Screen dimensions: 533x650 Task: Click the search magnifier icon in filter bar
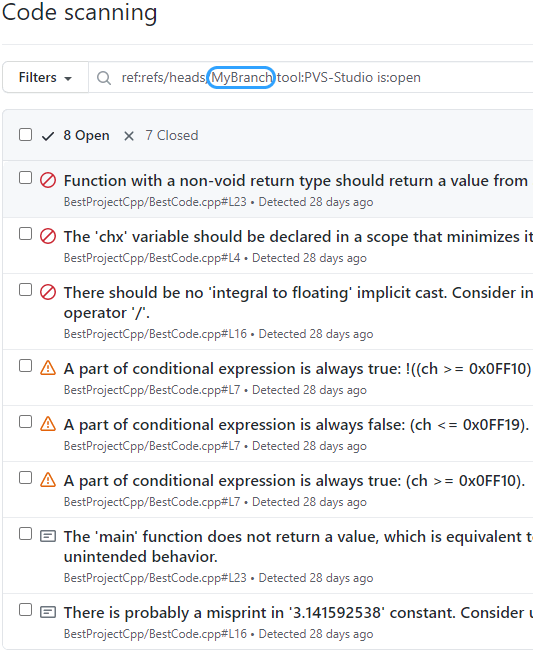[104, 78]
